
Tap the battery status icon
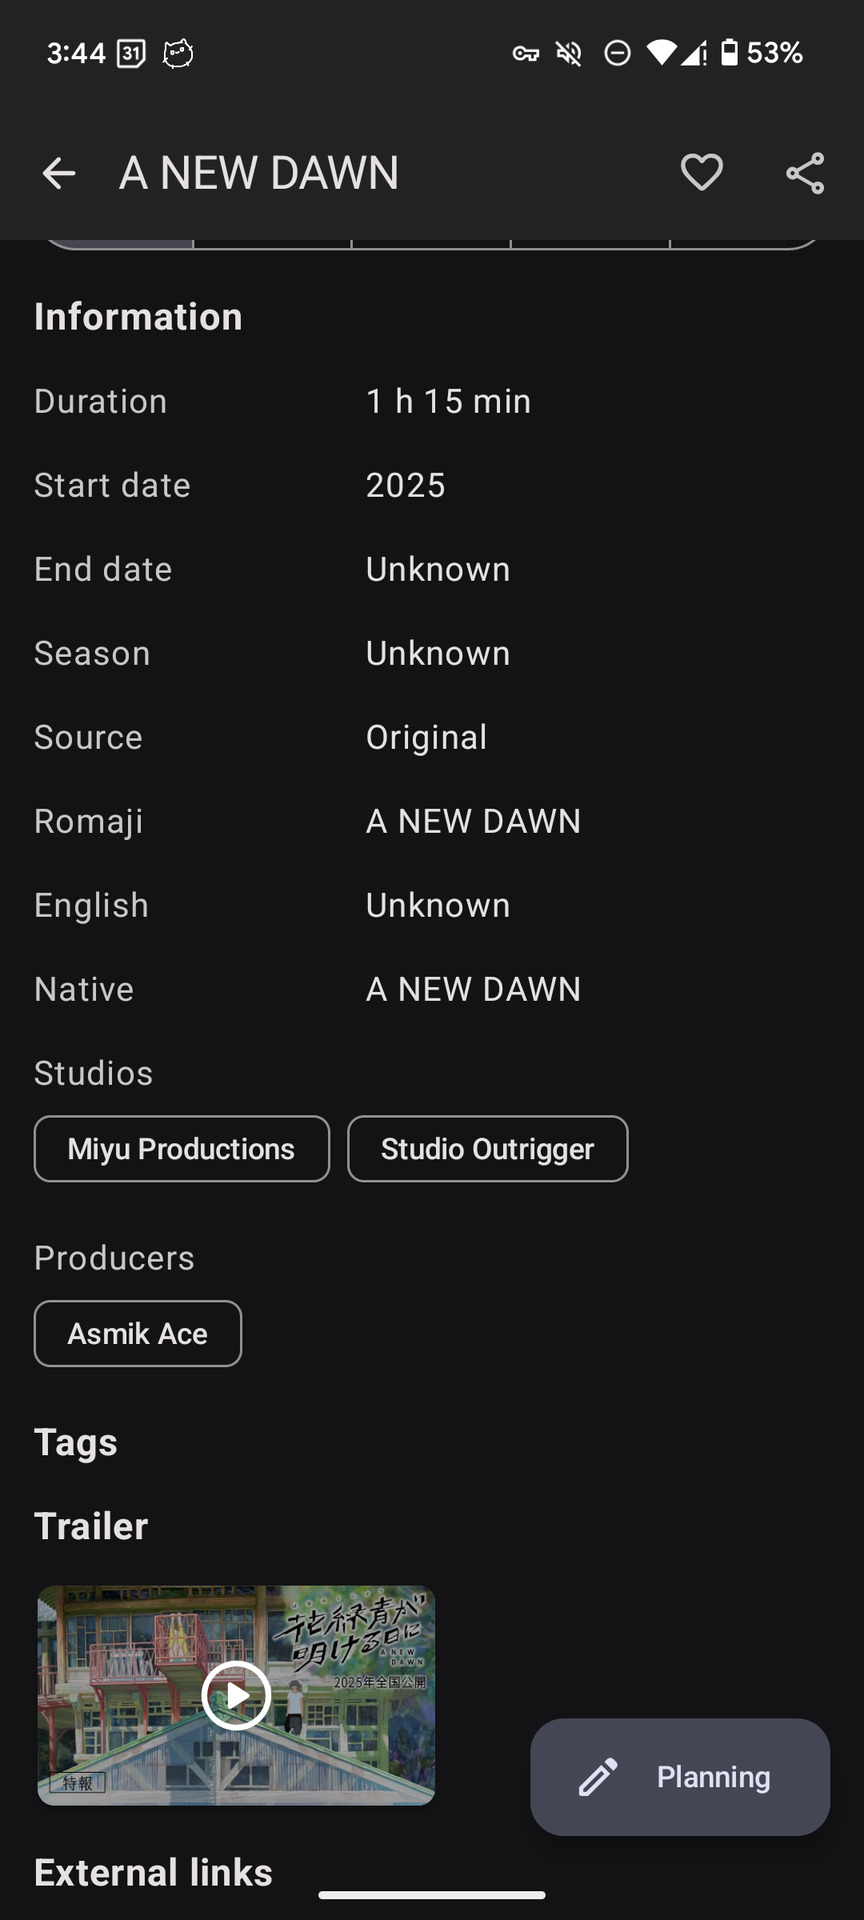[x=730, y=52]
